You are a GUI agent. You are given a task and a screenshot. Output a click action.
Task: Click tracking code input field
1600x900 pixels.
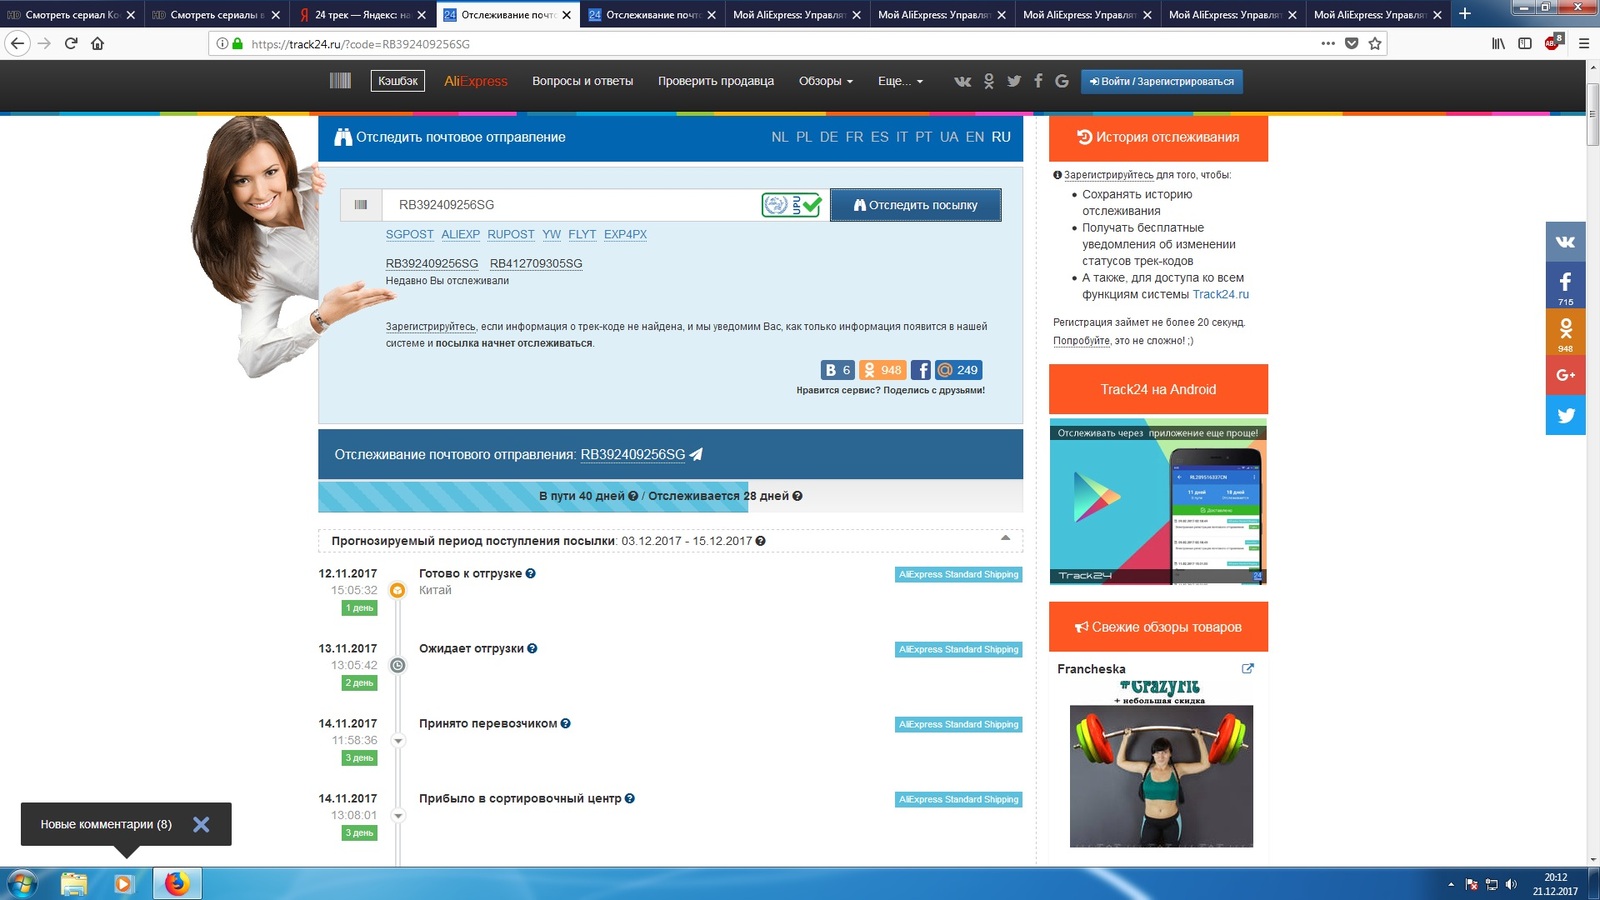[x=570, y=205]
